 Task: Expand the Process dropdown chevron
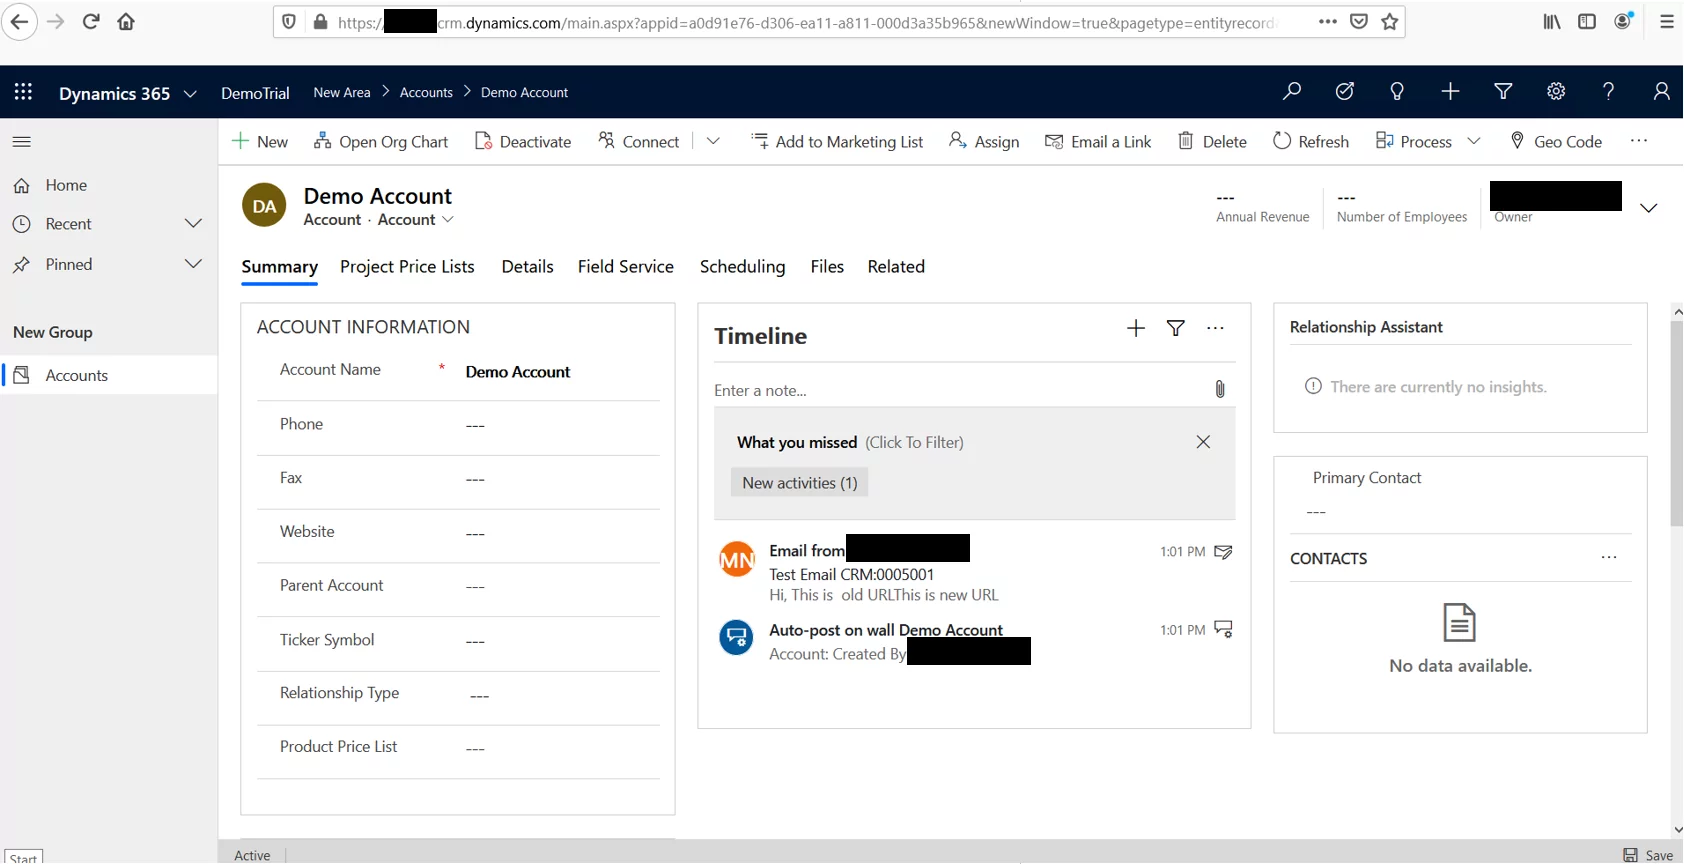tap(1473, 141)
